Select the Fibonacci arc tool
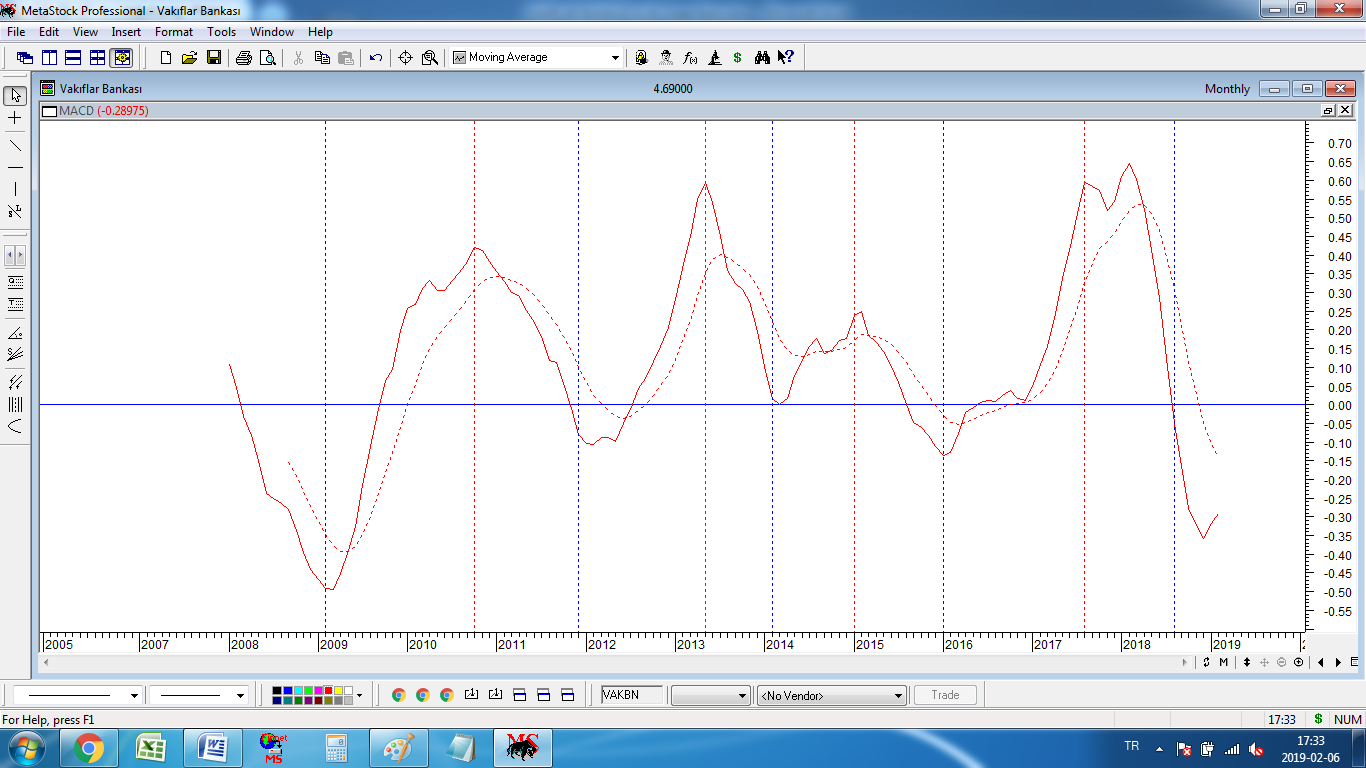Screen dimensions: 1366x768 tap(15, 427)
